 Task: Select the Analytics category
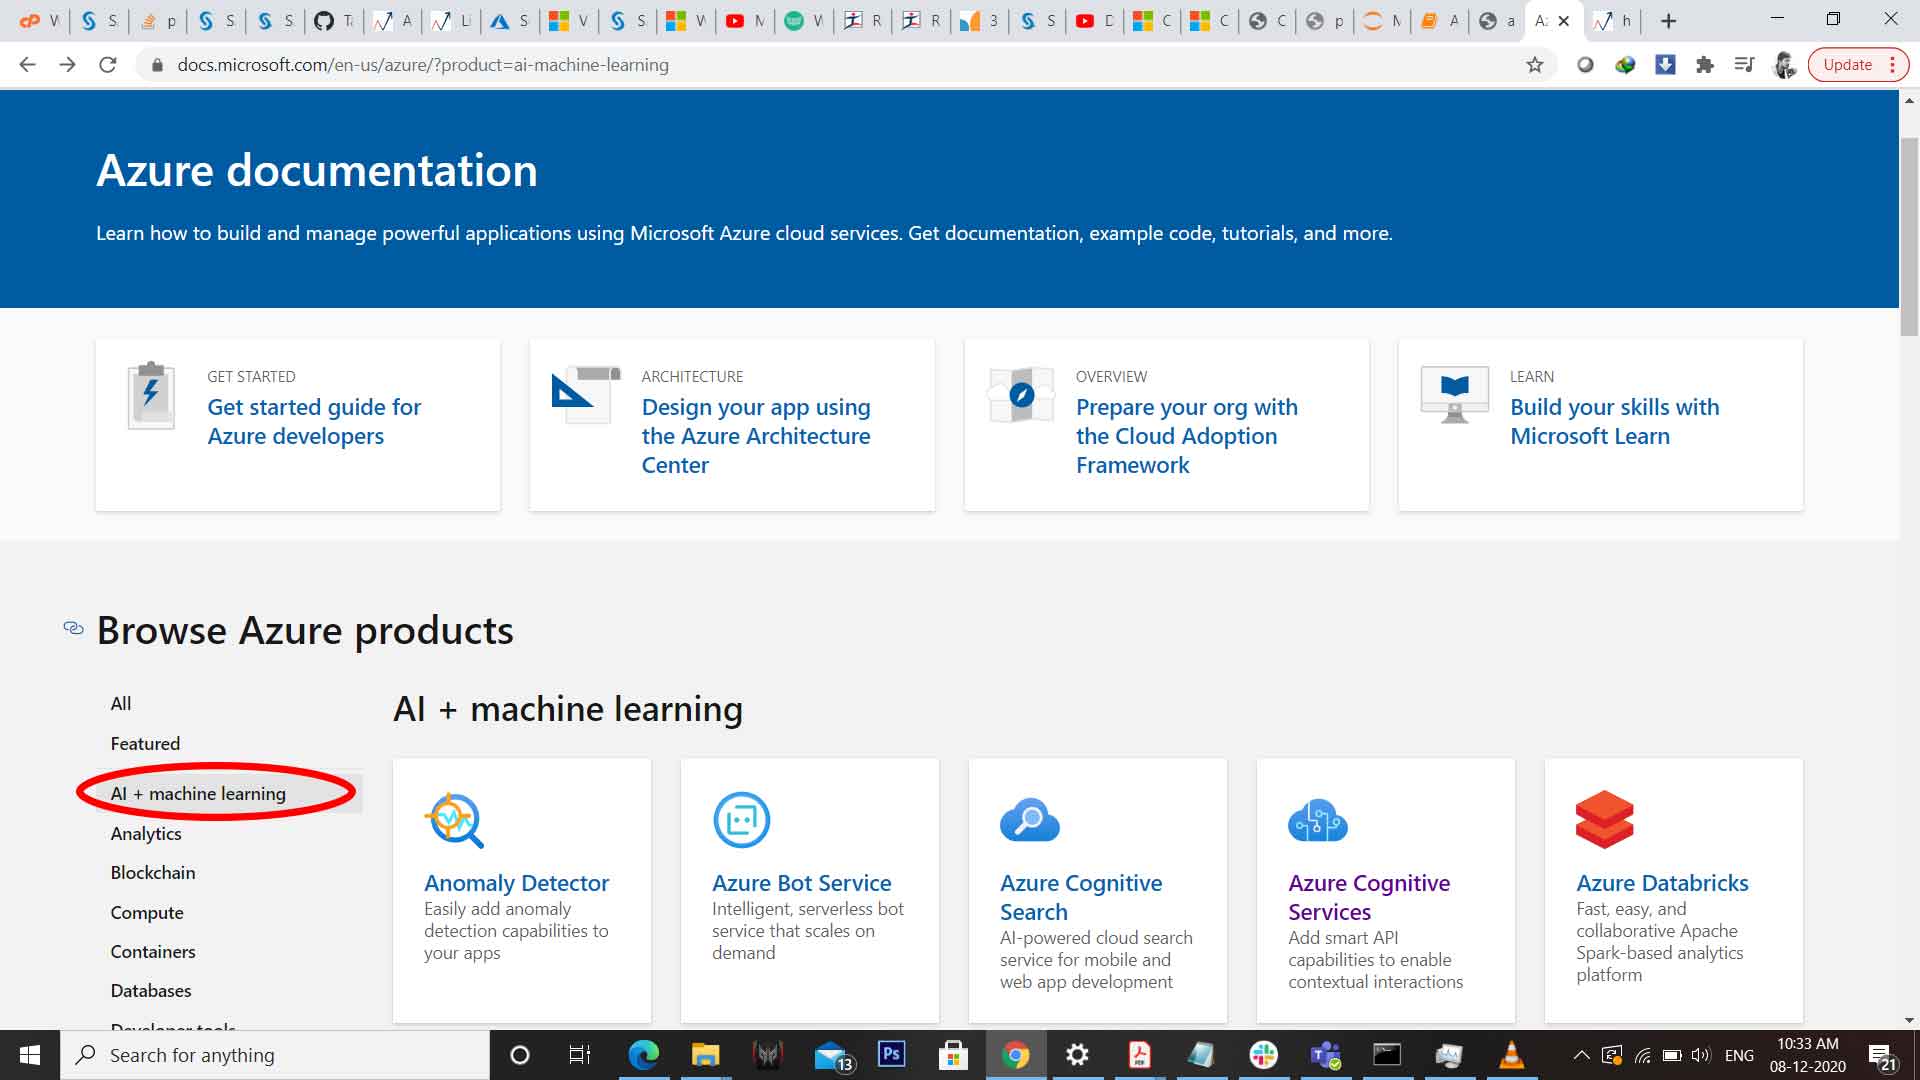(146, 834)
